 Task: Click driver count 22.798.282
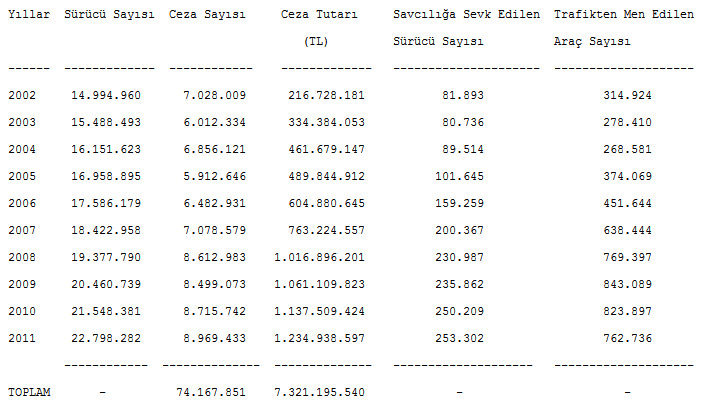pos(106,338)
